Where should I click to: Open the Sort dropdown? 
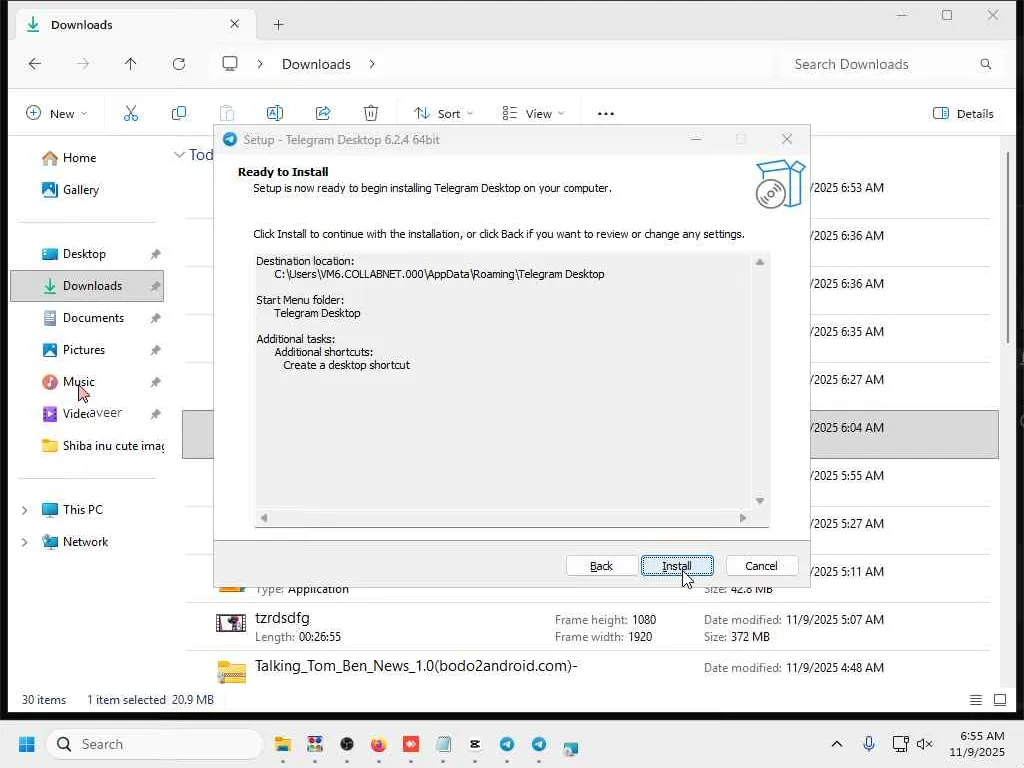[x=443, y=114]
